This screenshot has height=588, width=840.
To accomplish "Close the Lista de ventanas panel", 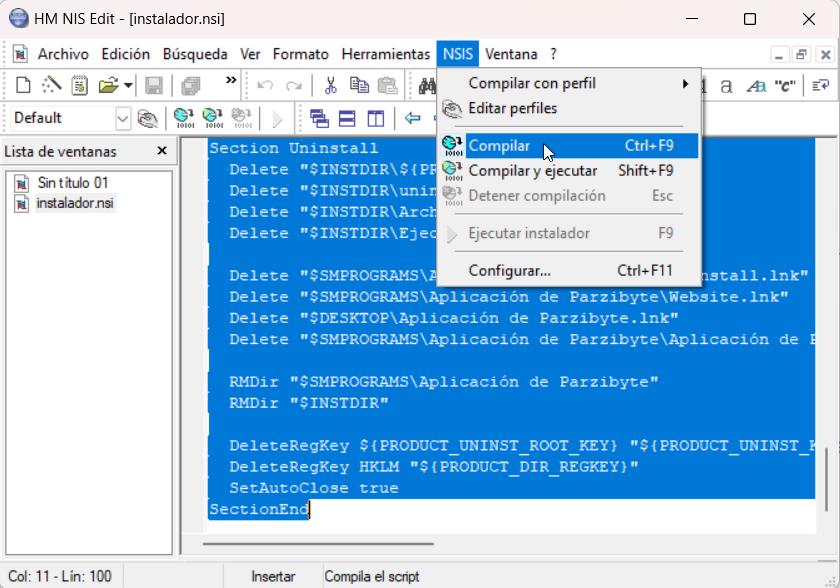I will pyautogui.click(x=162, y=151).
